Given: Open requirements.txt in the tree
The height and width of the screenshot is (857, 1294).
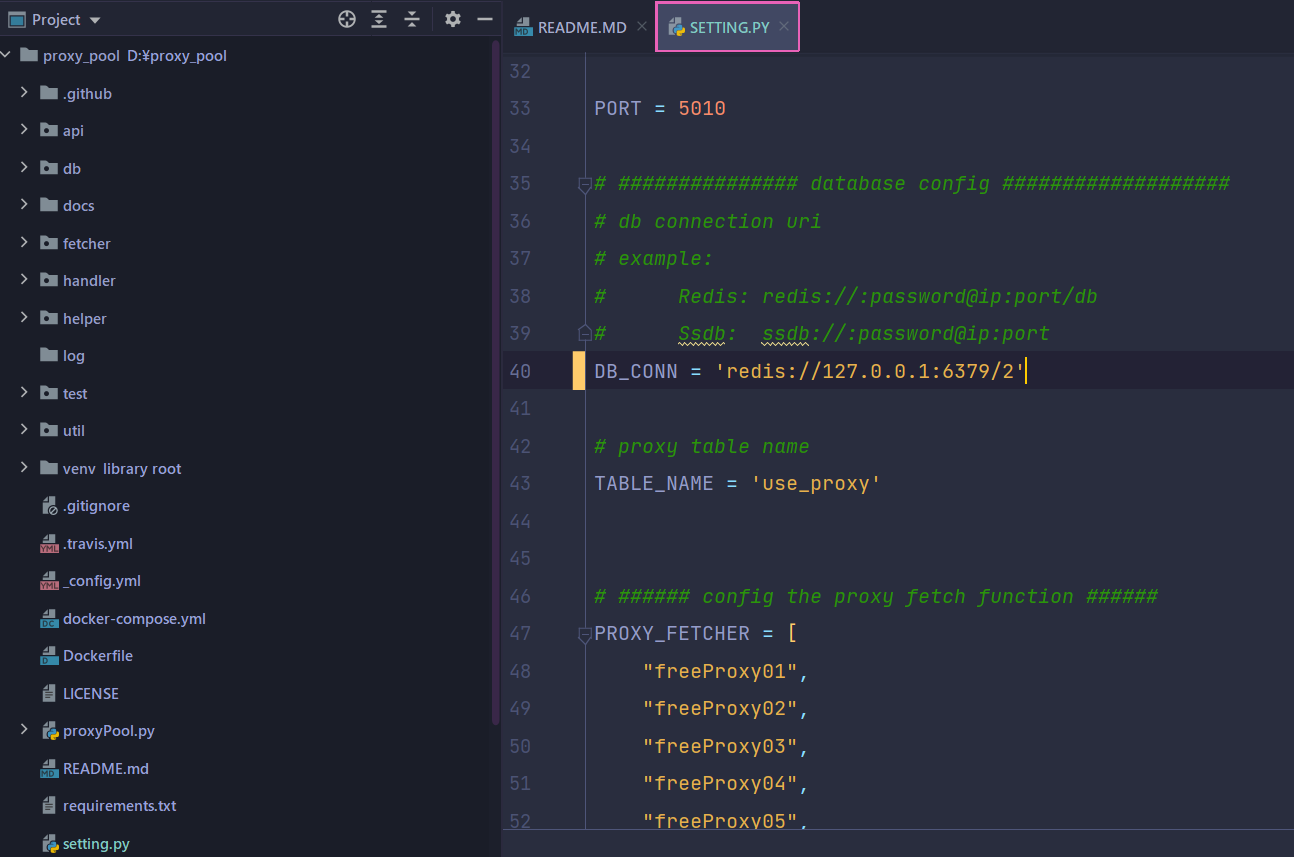Looking at the screenshot, I should click(x=119, y=806).
